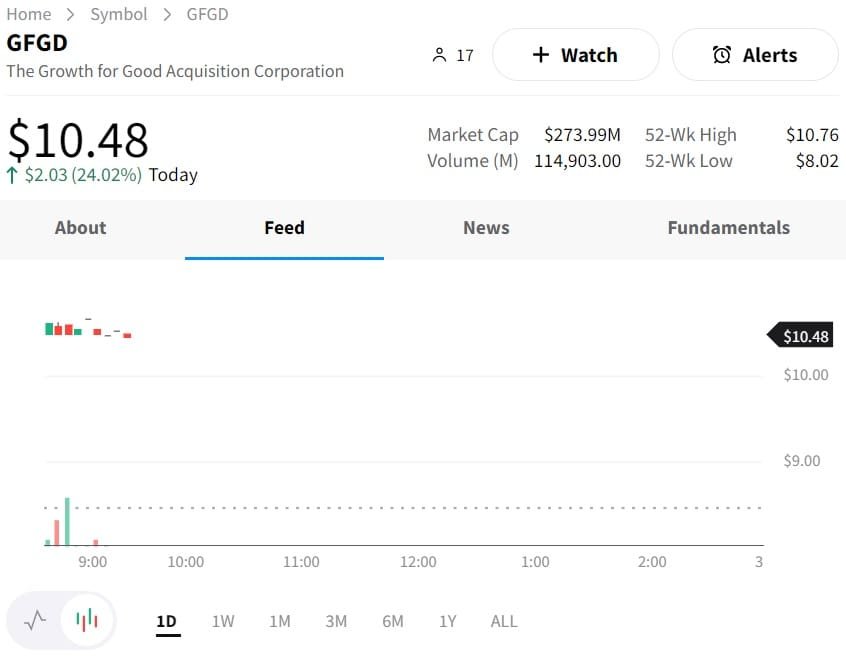Select the 1W time range
Image resolution: width=846 pixels, height=656 pixels.
click(223, 621)
